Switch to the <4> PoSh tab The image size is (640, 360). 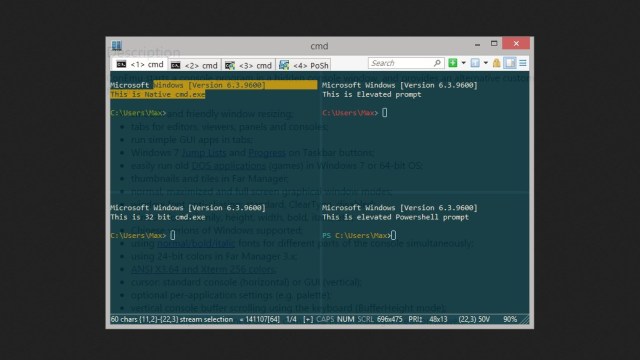point(304,65)
